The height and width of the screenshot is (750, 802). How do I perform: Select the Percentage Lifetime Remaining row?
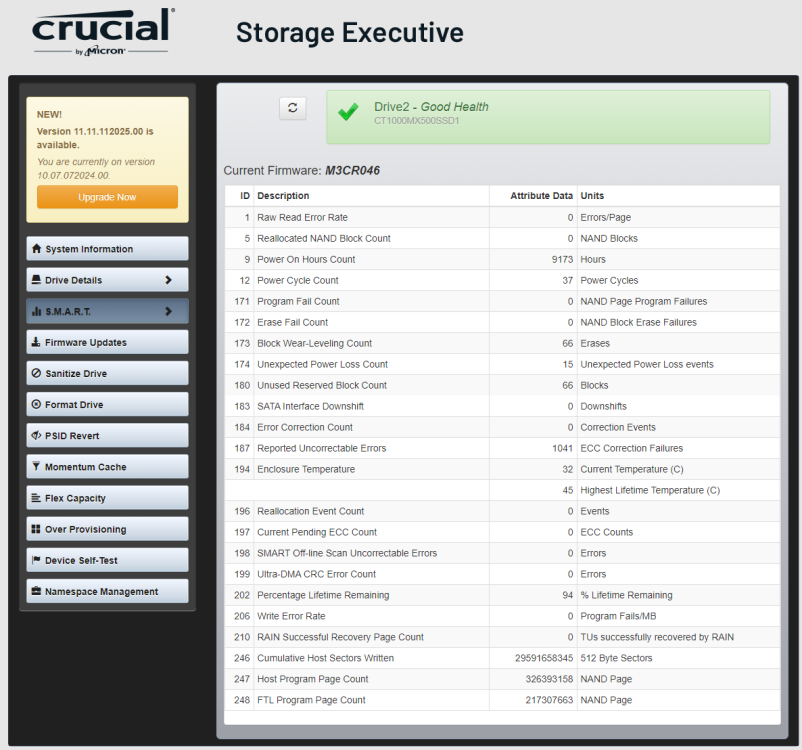tap(502, 595)
